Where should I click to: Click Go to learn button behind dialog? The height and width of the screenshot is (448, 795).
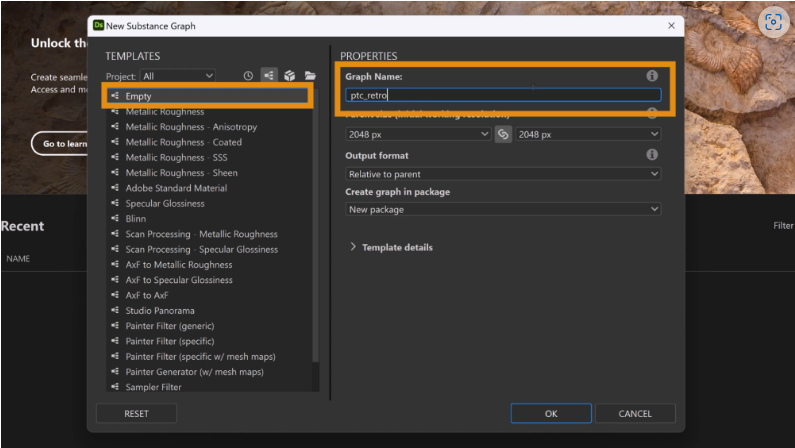point(60,143)
